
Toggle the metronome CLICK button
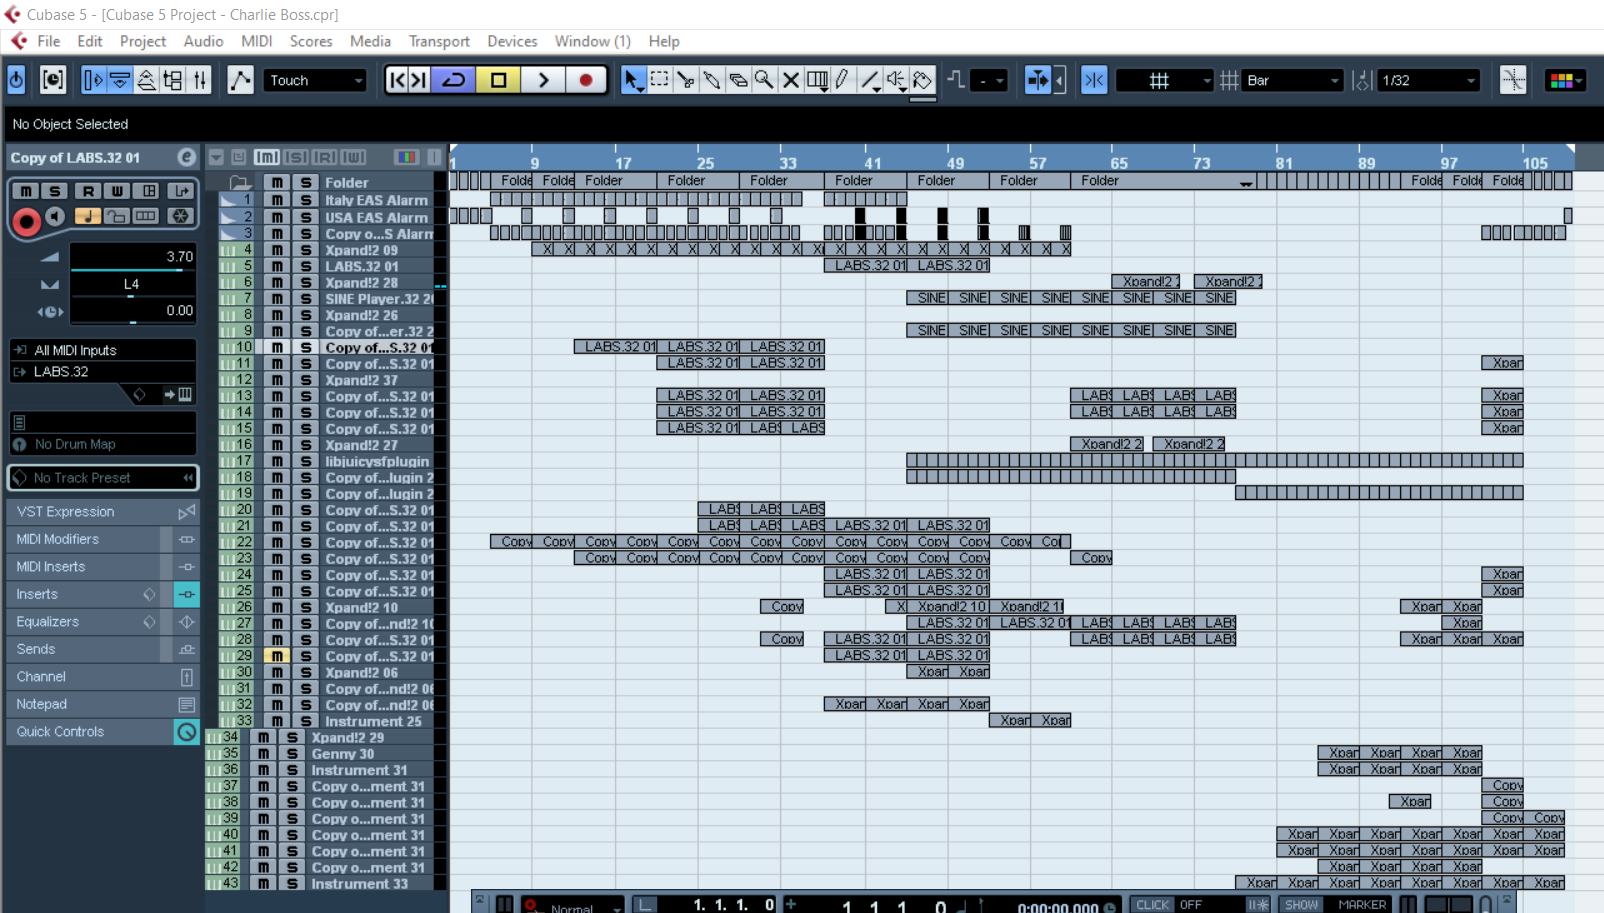pos(1152,904)
